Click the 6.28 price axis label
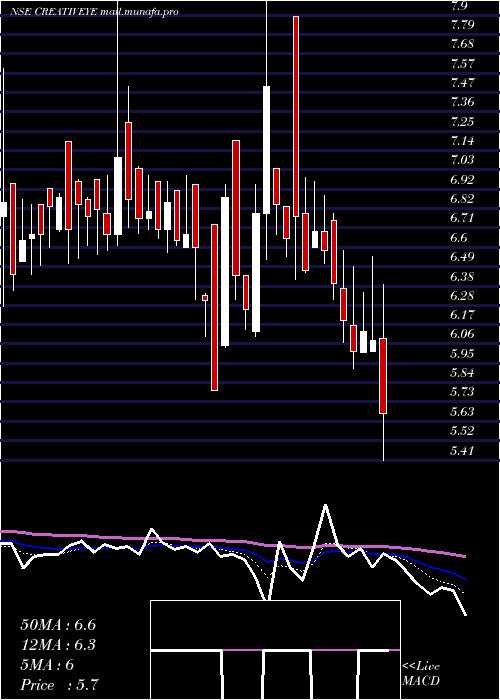The height and width of the screenshot is (700, 500). [x=462, y=296]
